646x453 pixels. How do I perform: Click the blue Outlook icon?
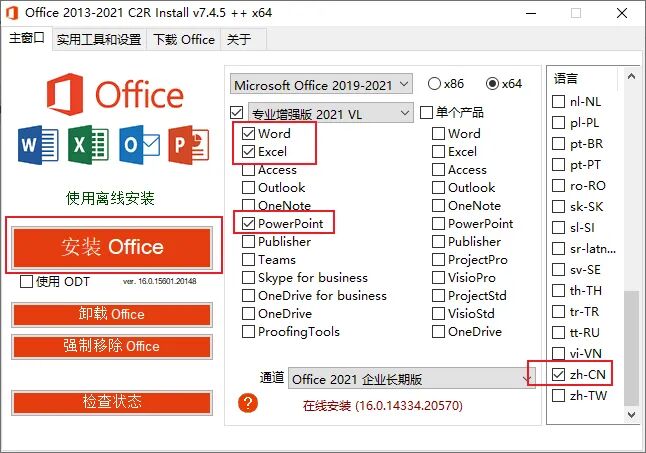[139, 145]
